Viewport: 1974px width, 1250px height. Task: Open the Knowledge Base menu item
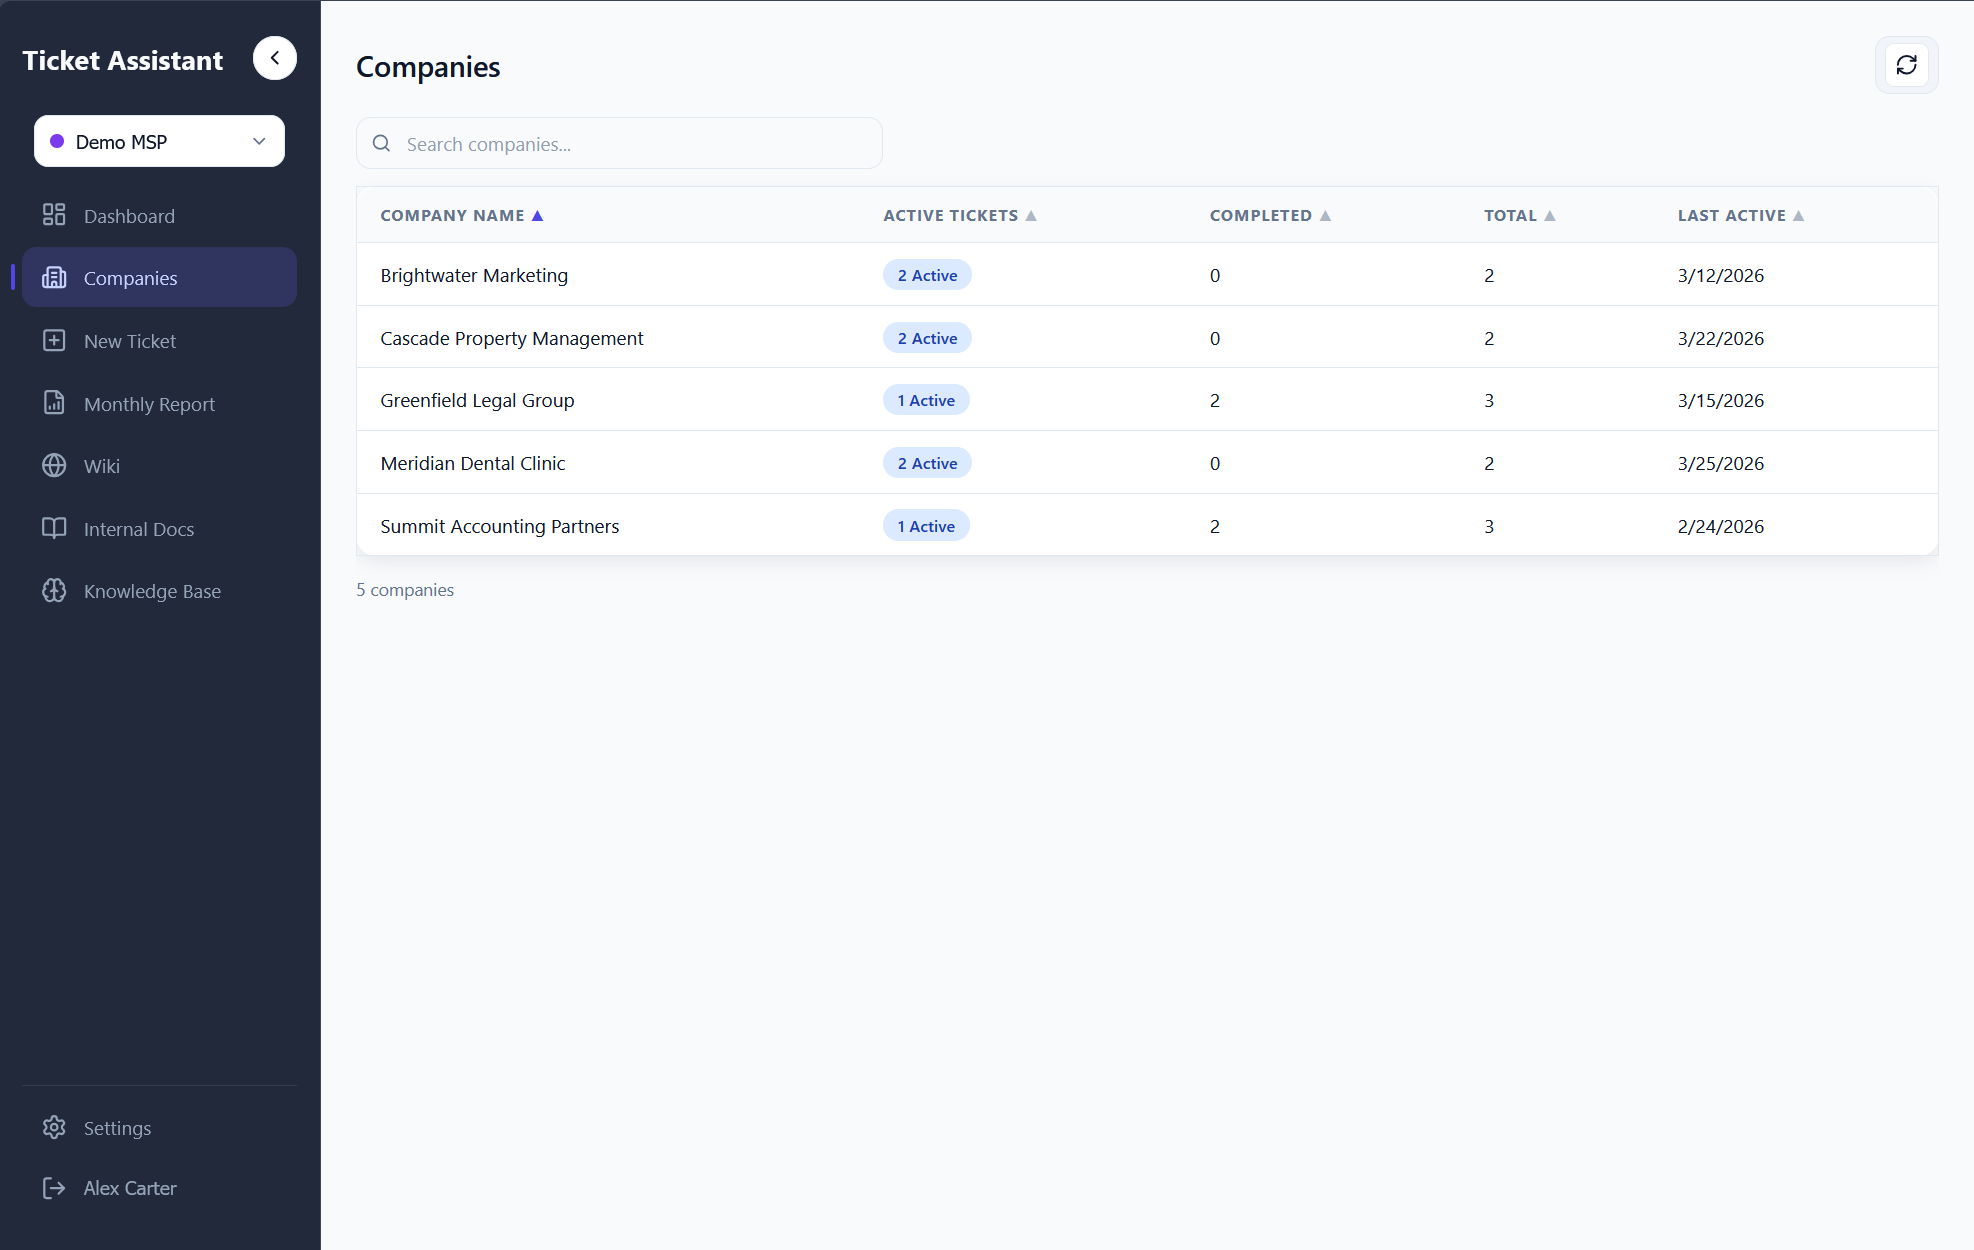[152, 591]
